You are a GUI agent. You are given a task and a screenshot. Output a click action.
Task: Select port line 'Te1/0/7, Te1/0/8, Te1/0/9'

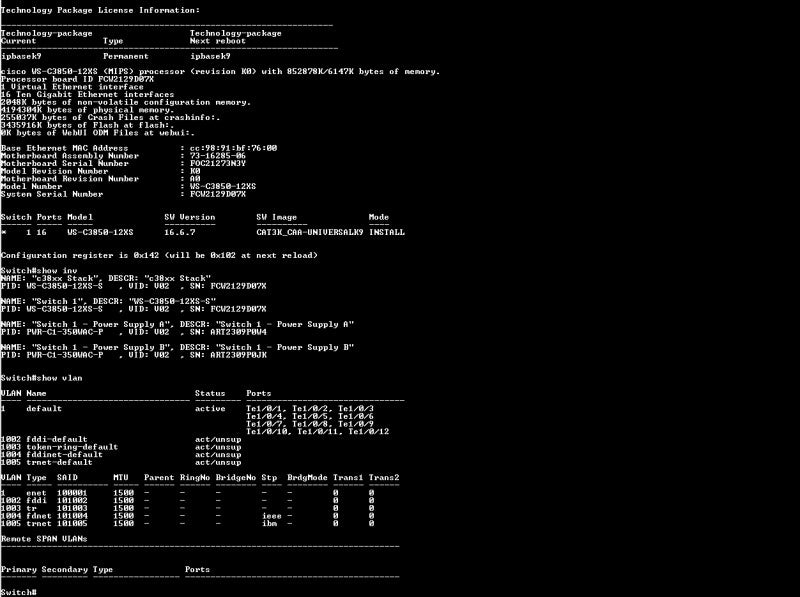point(310,424)
